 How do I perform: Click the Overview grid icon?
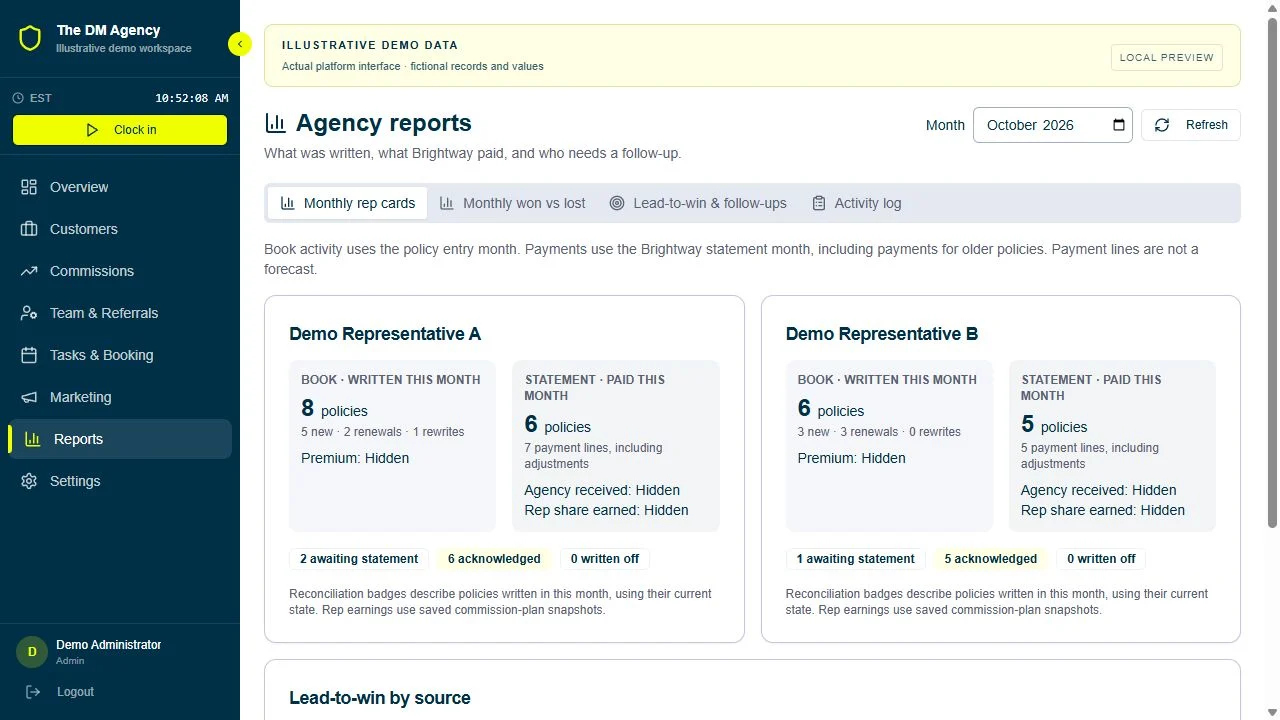coord(29,187)
